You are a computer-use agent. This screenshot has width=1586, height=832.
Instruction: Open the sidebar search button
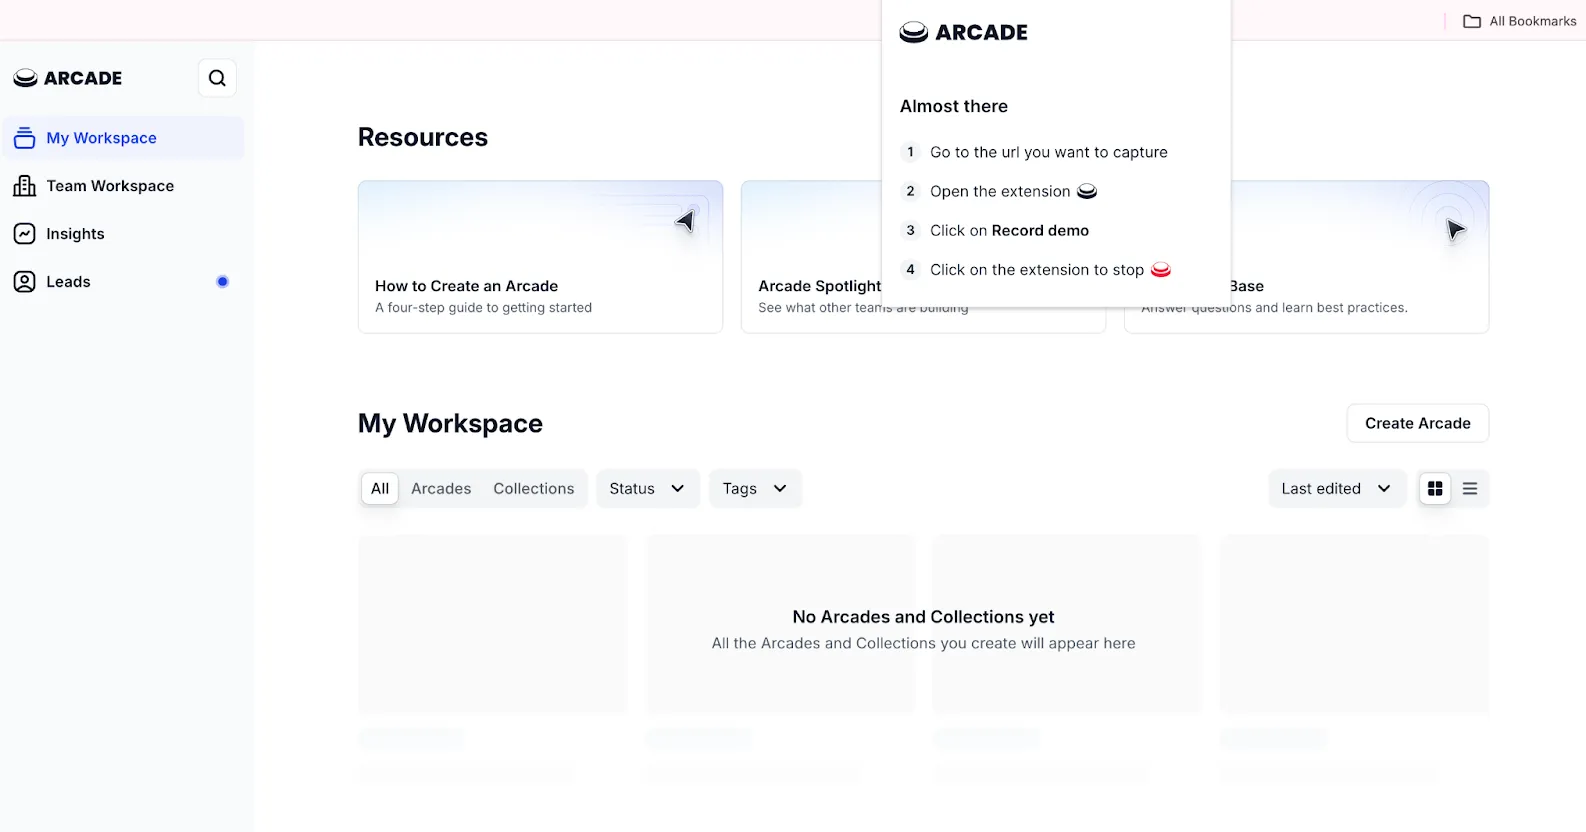click(217, 78)
